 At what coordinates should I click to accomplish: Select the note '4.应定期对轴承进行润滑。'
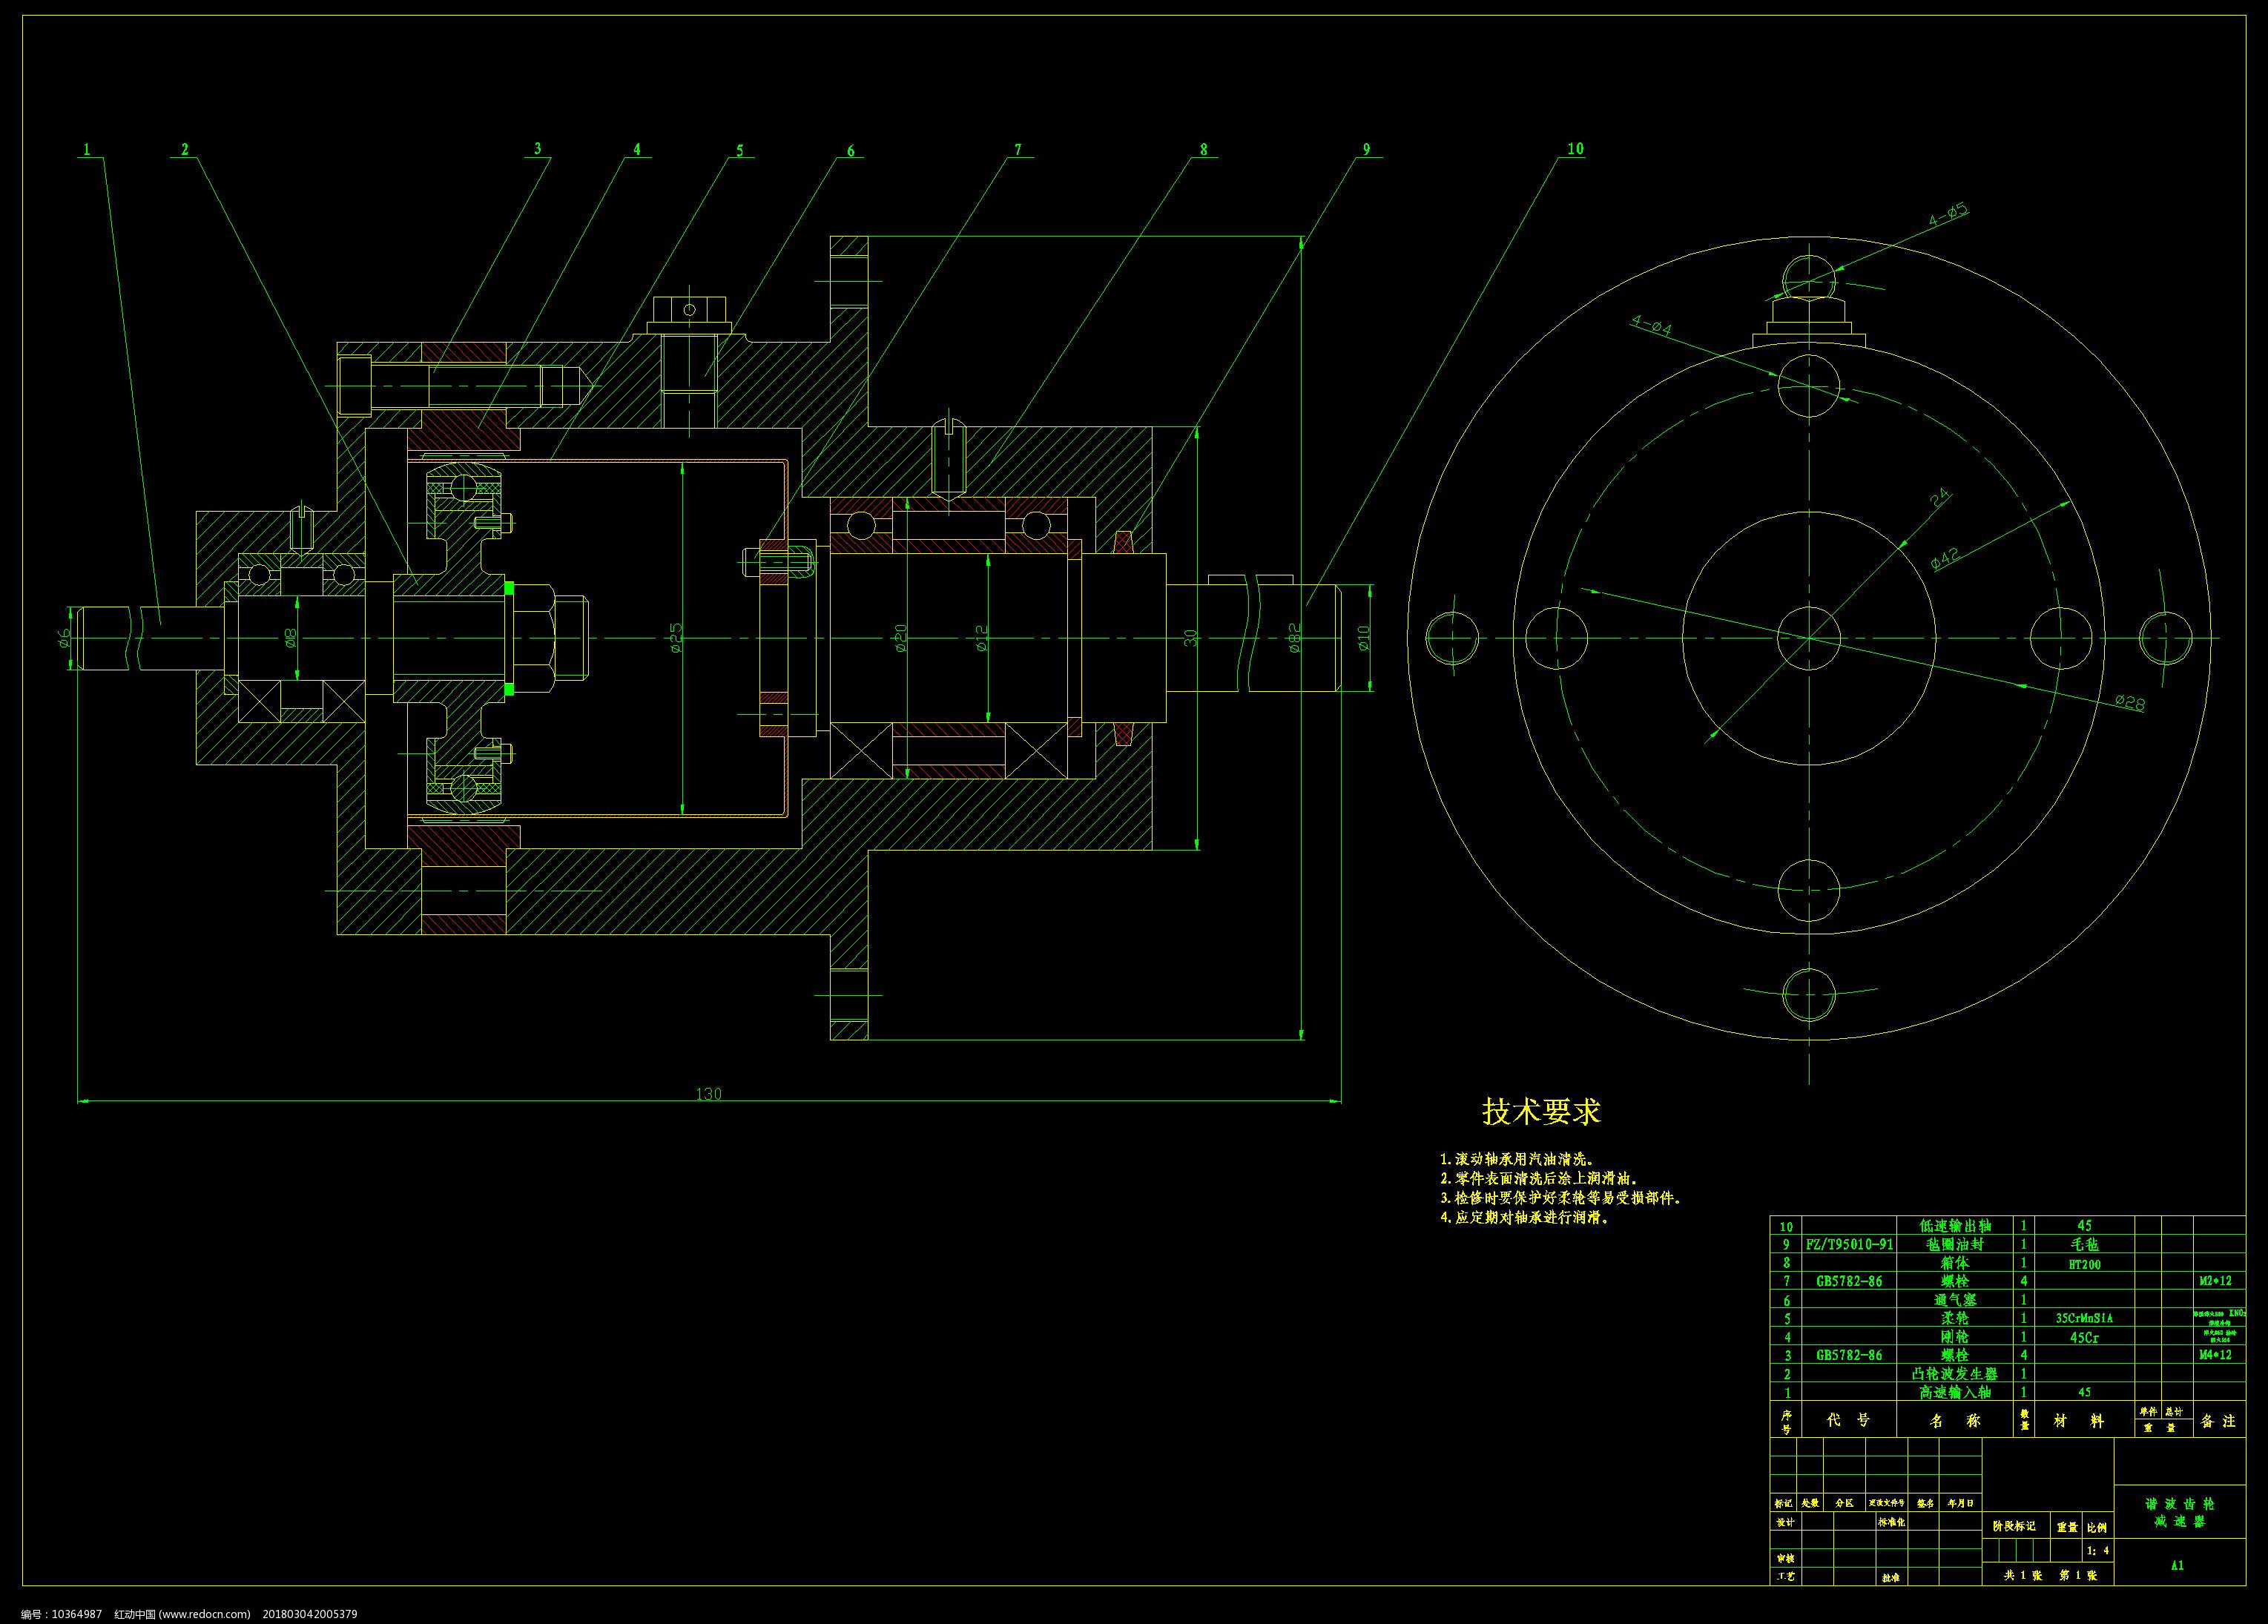pos(1525,1218)
